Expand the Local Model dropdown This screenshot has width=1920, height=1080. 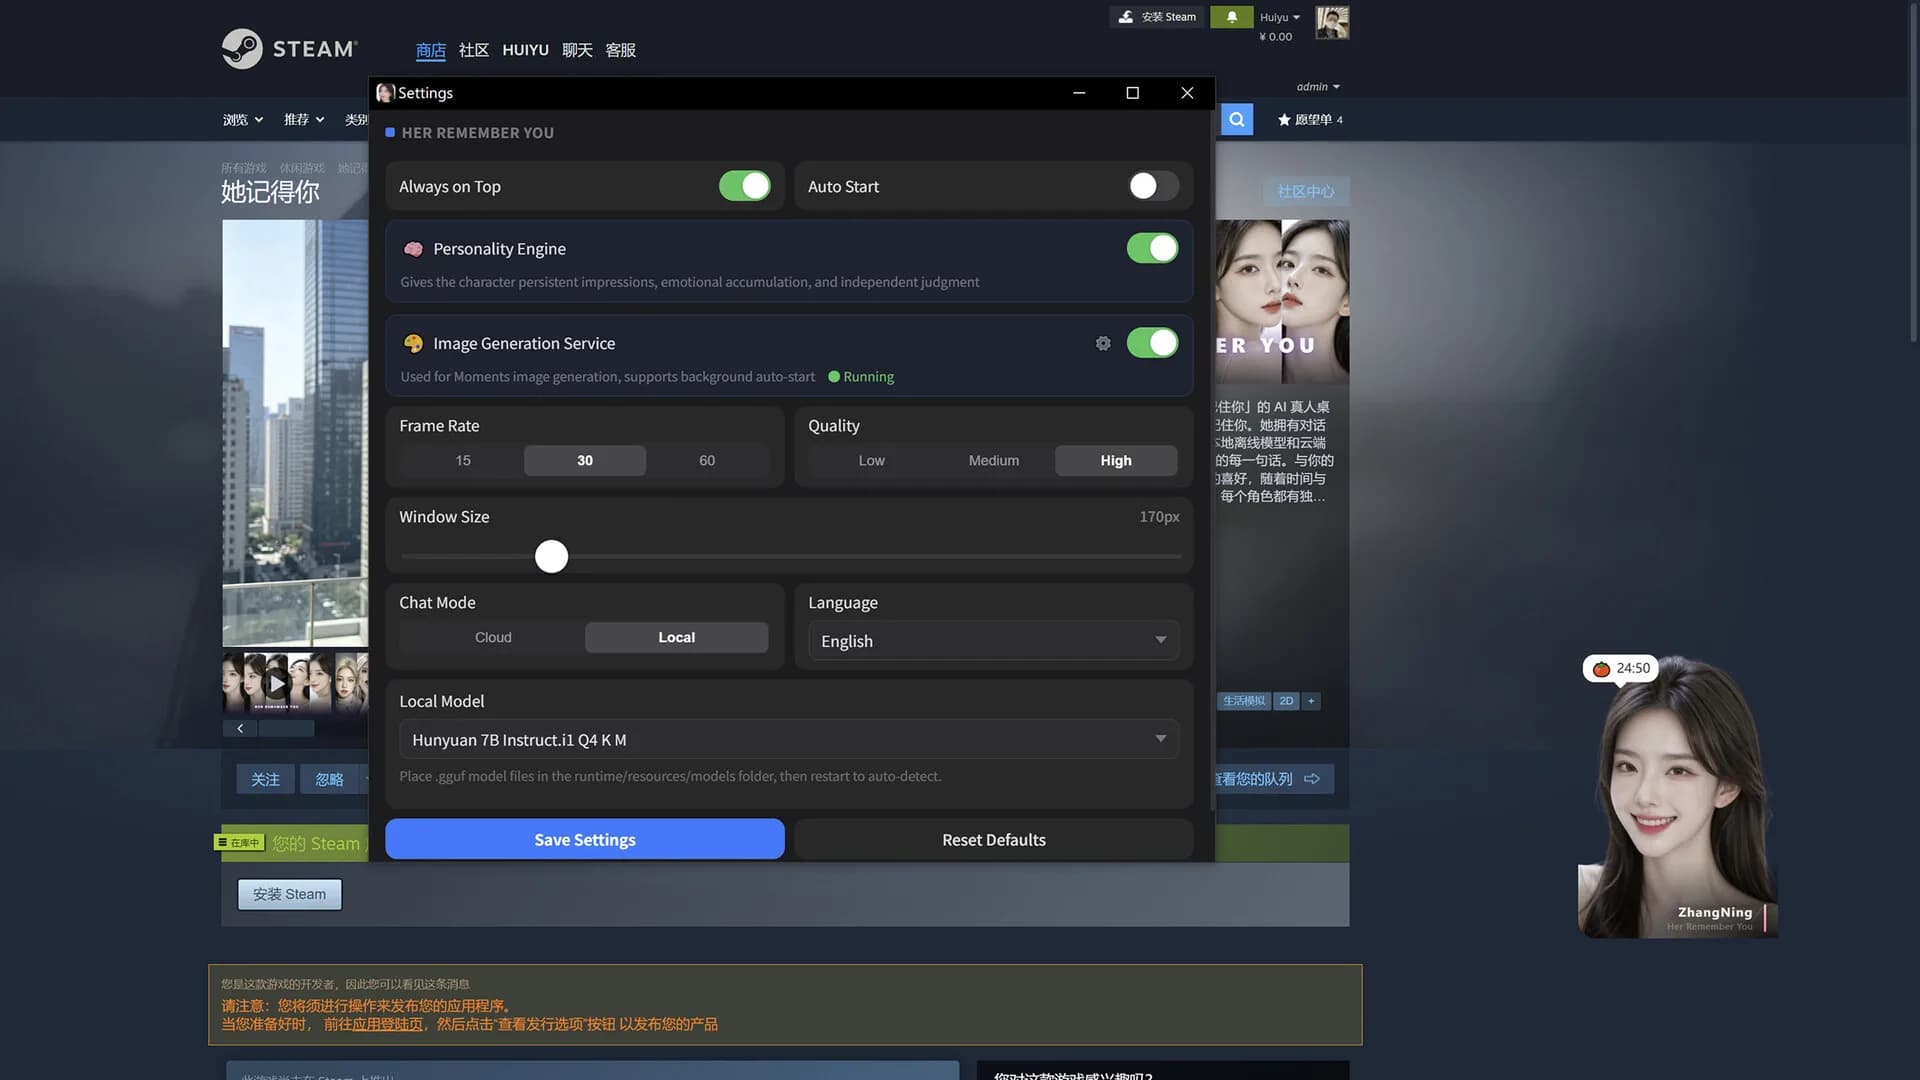pyautogui.click(x=789, y=739)
